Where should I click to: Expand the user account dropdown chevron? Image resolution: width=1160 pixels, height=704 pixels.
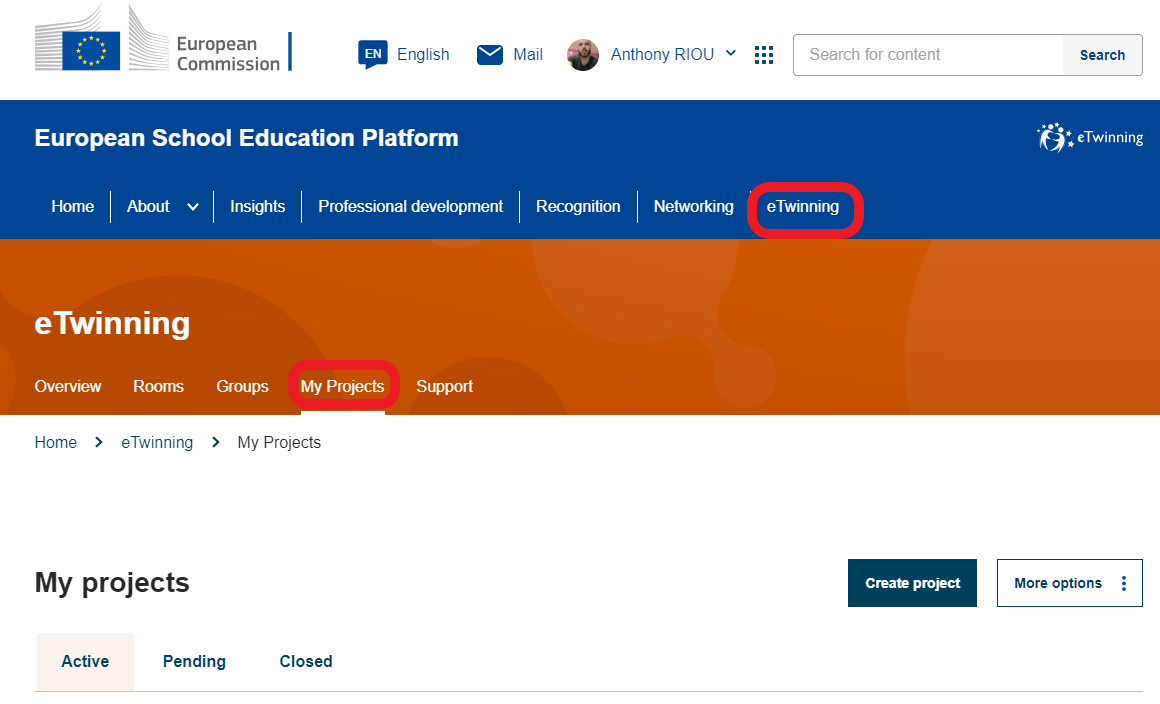click(731, 54)
